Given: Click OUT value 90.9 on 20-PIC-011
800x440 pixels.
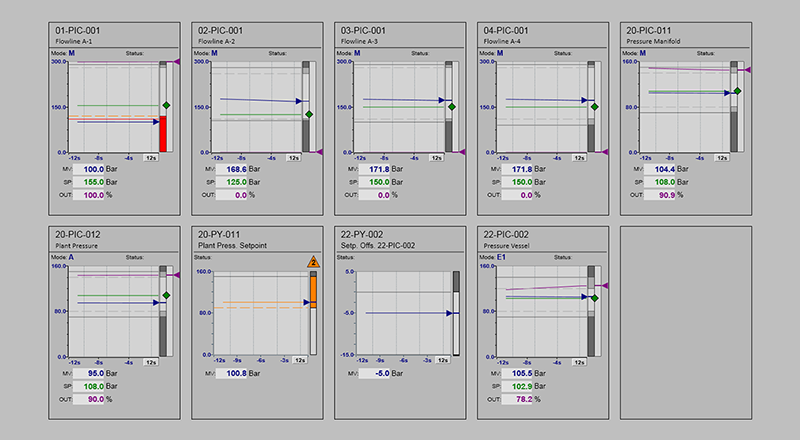Looking at the screenshot, I should [660, 195].
